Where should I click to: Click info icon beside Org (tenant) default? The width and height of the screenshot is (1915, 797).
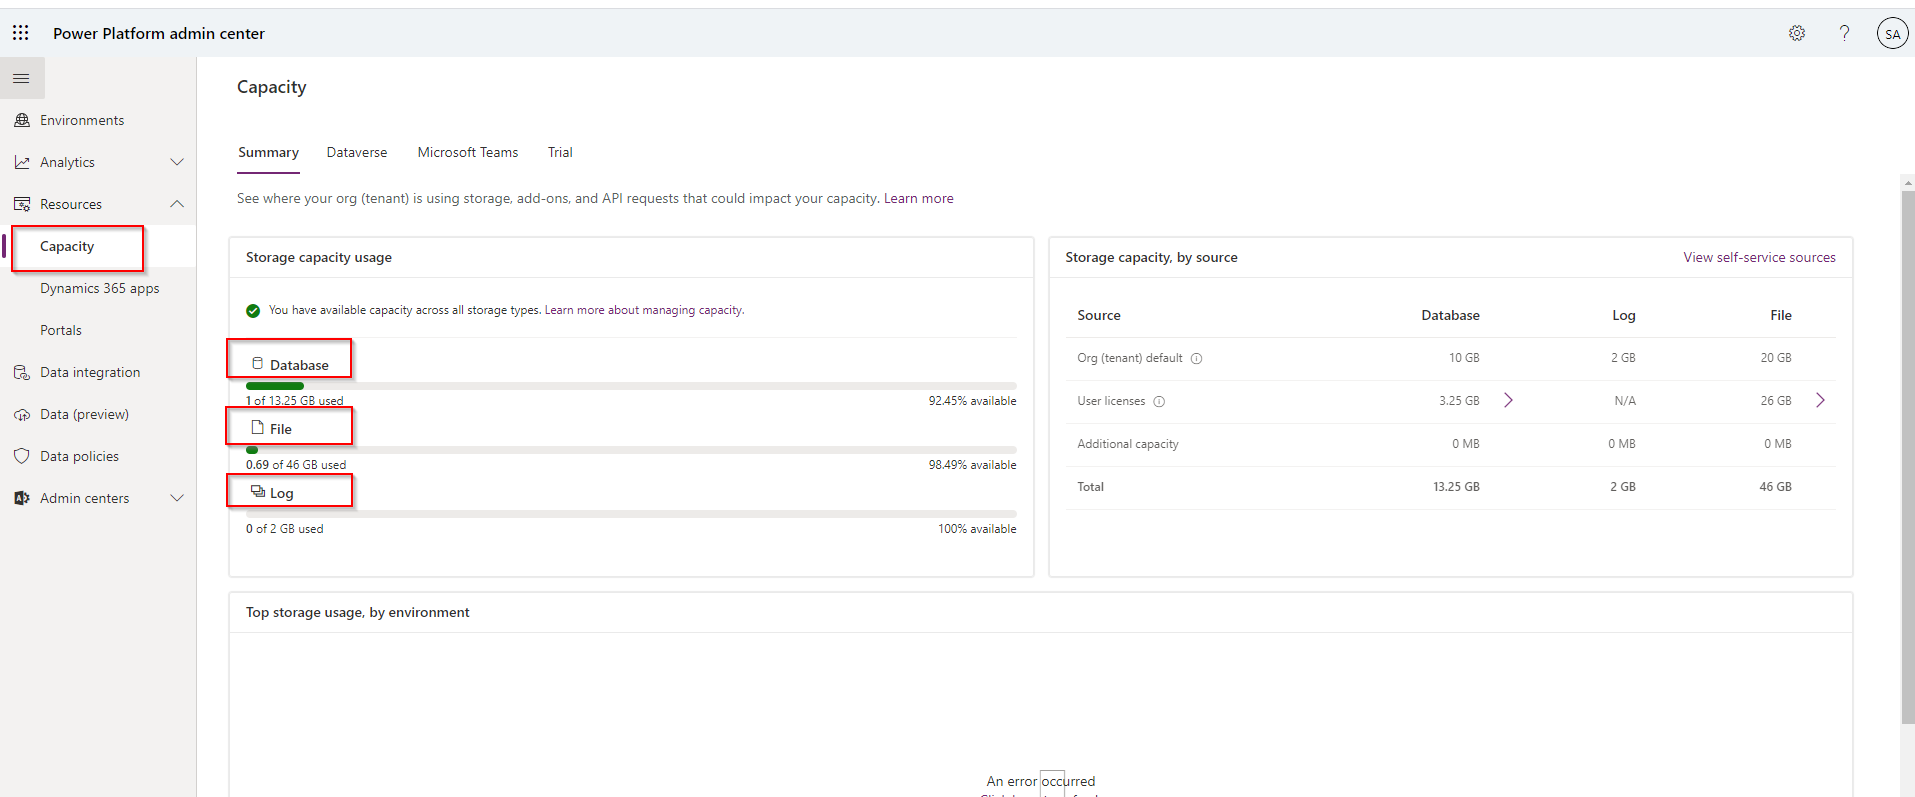coord(1196,358)
